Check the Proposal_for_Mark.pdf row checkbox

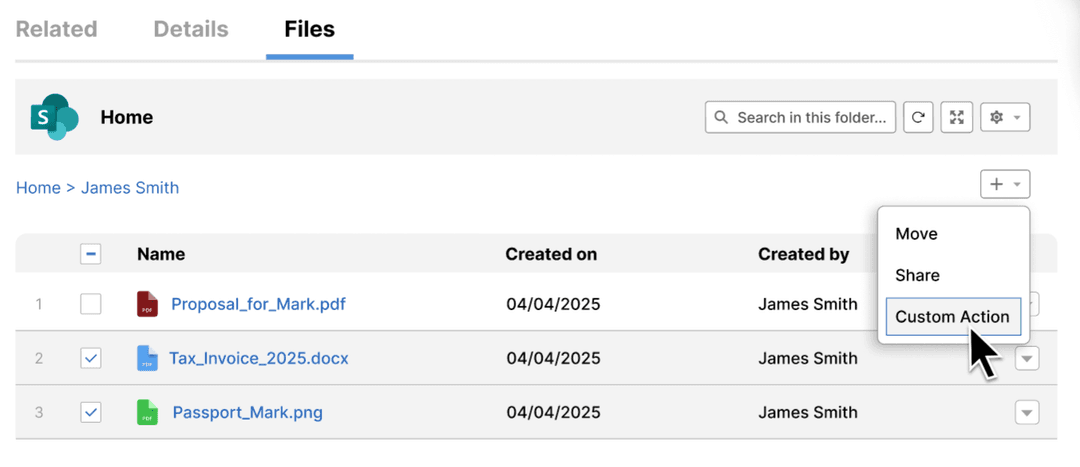[x=91, y=304]
